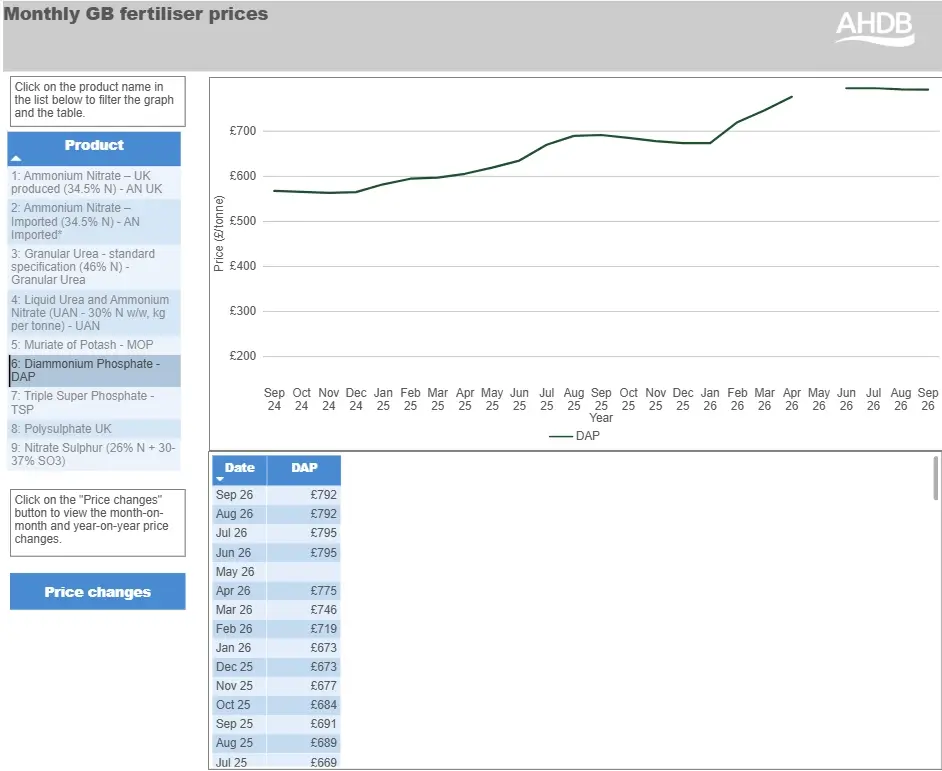Click the sort arrow under Product header
This screenshot has height=771, width=942.
tap(16, 159)
